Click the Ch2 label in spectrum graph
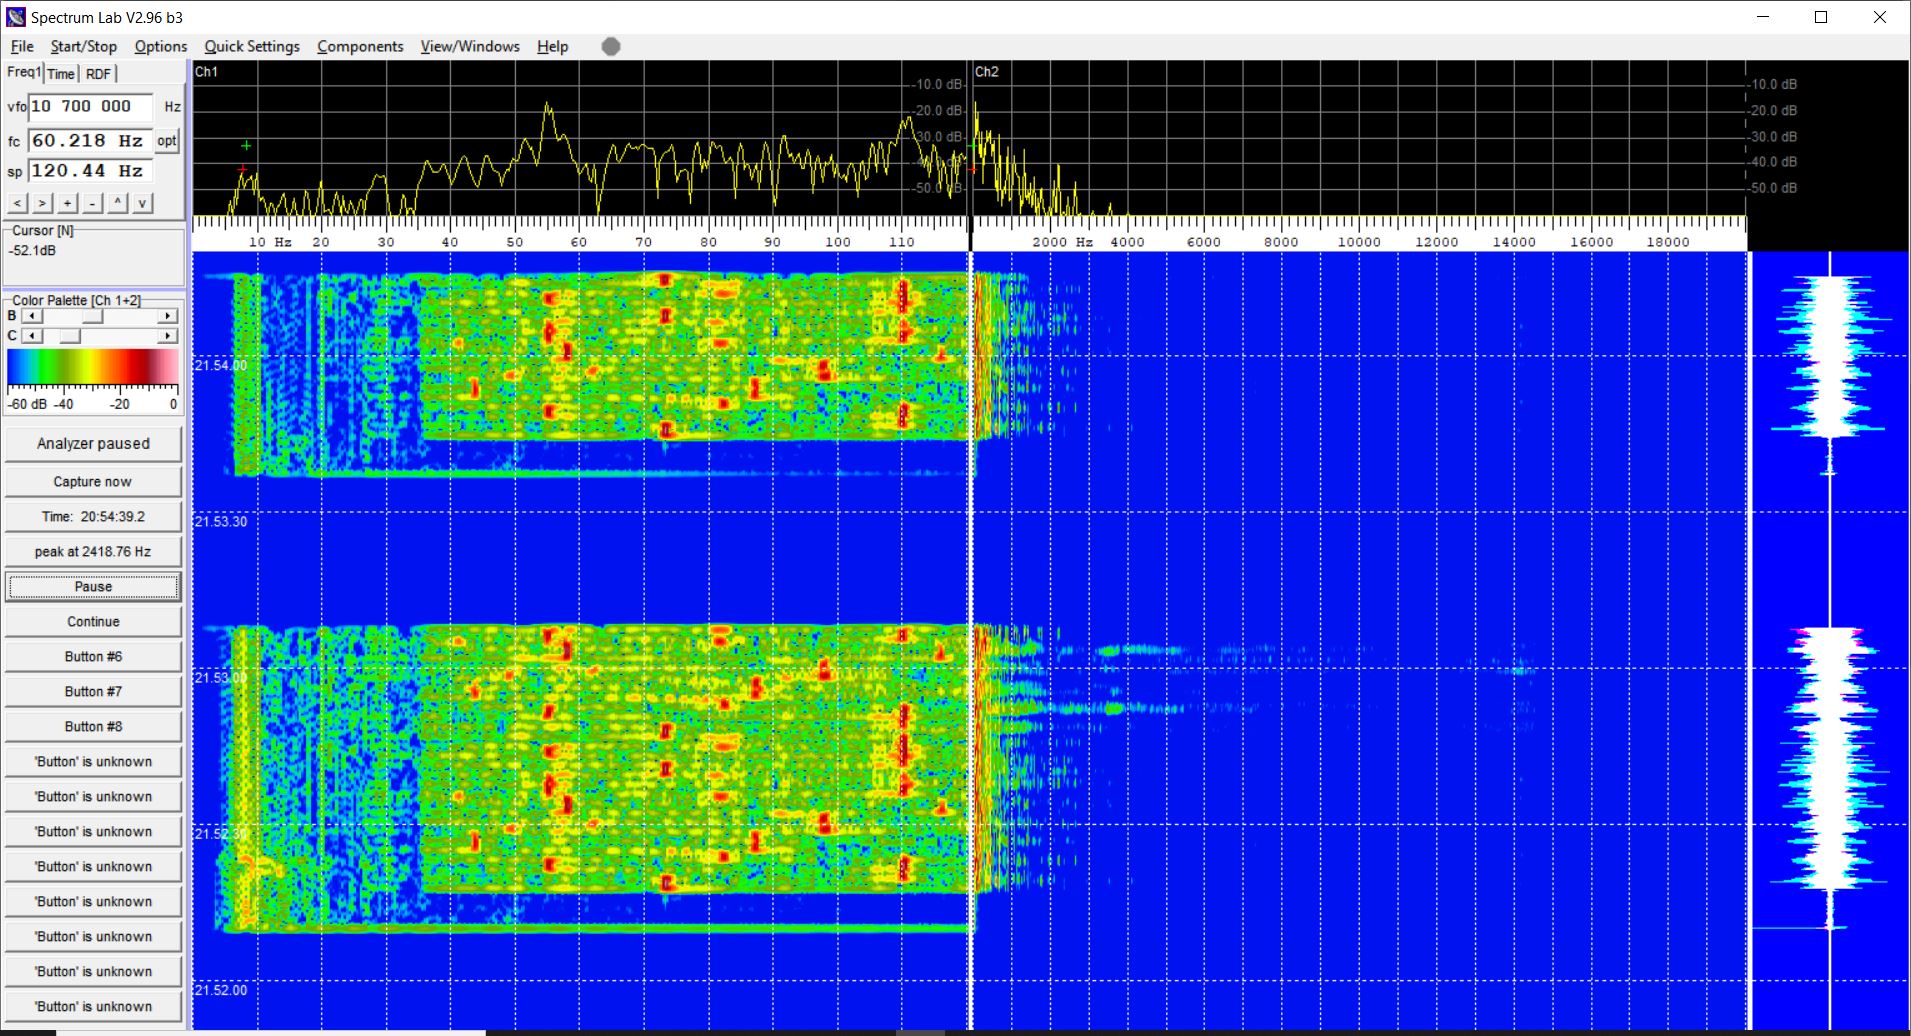 point(986,71)
